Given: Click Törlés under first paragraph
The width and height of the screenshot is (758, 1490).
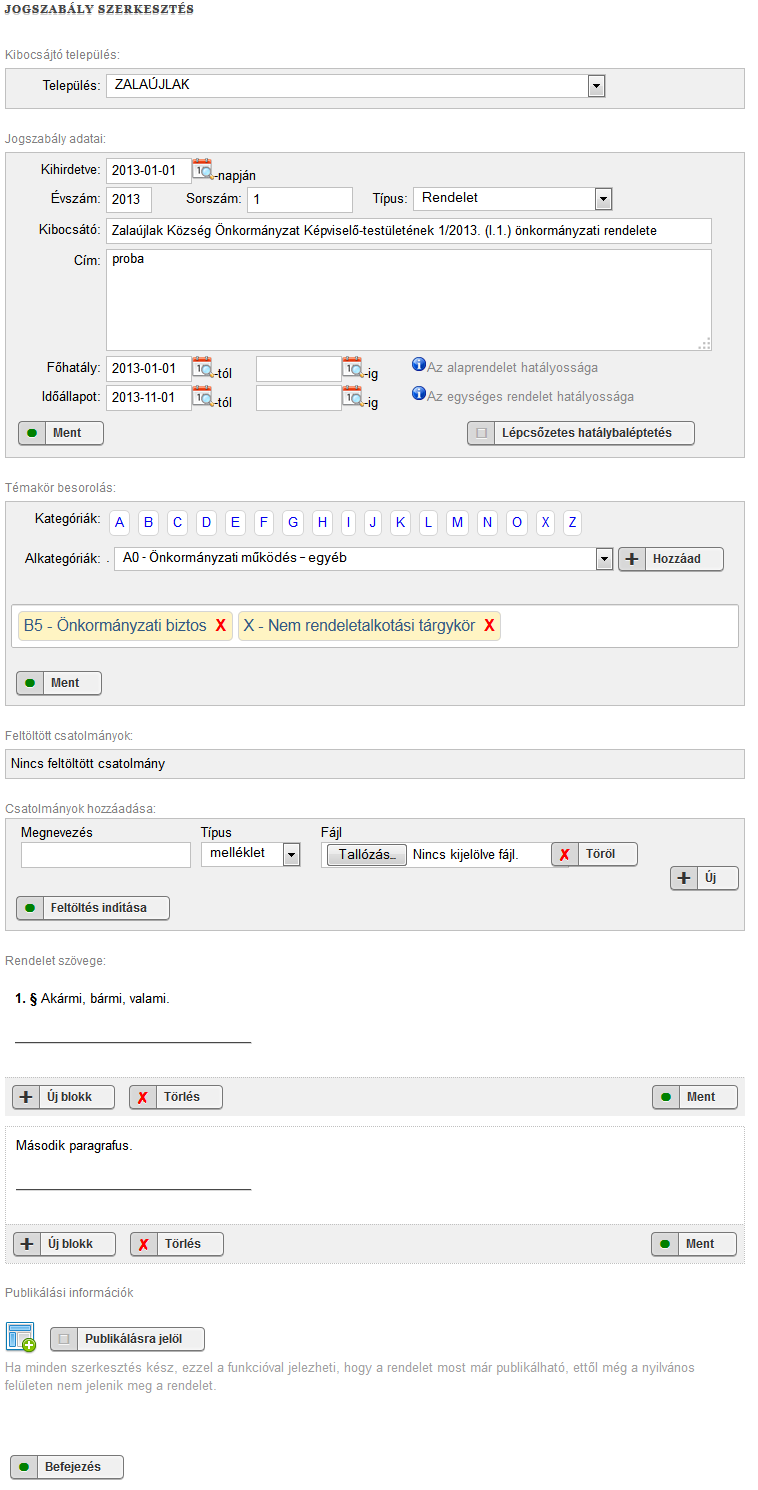Looking at the screenshot, I should (176, 1097).
